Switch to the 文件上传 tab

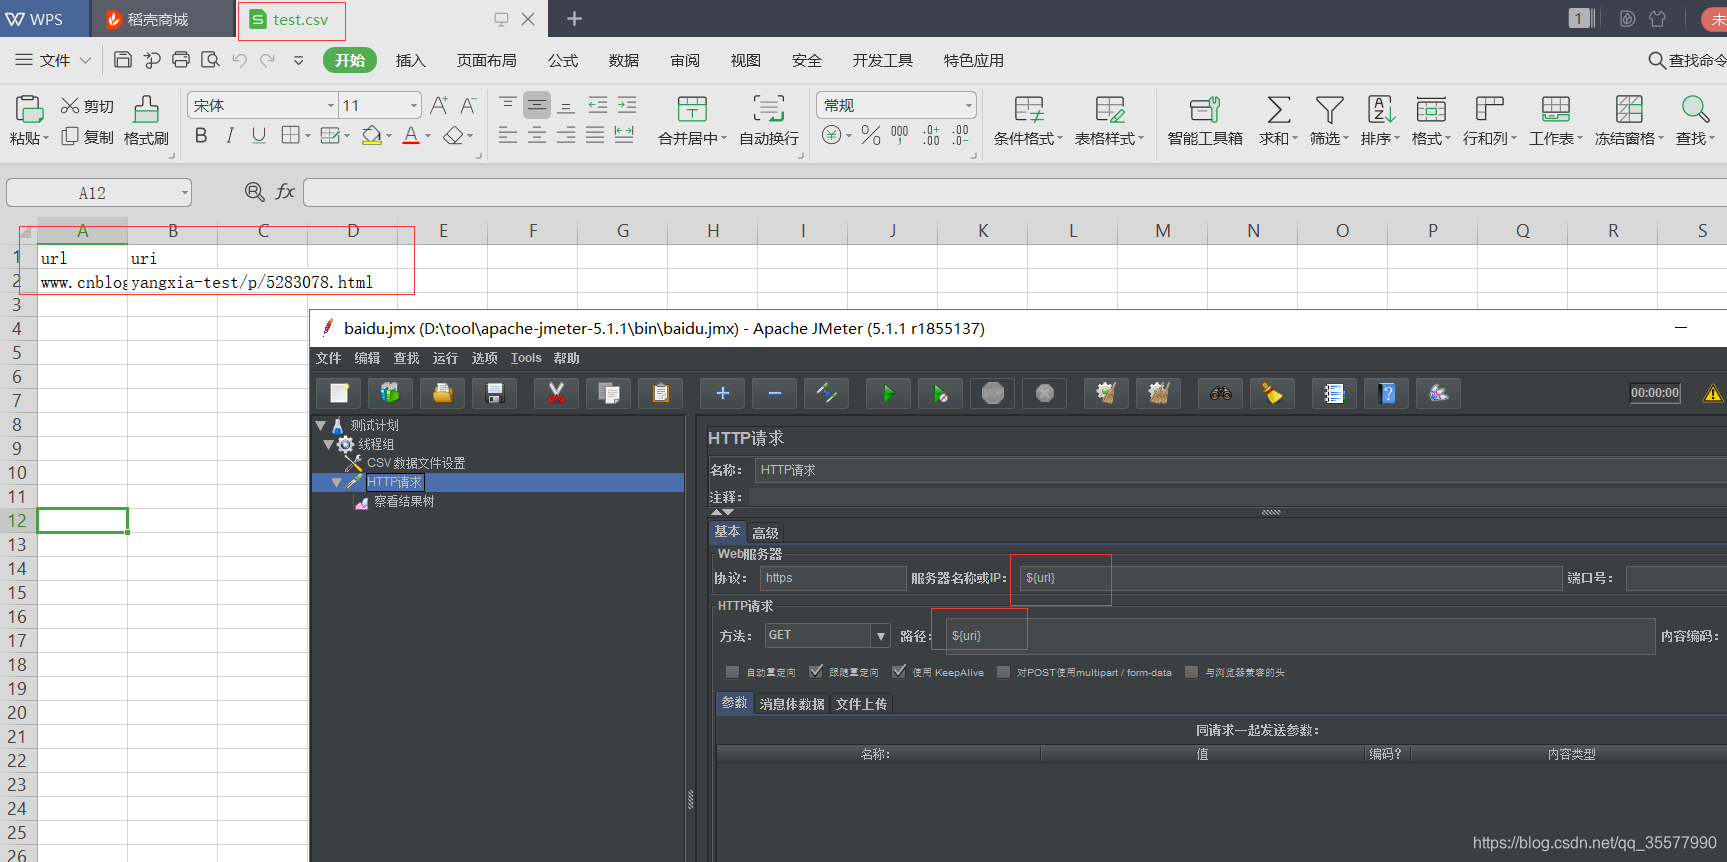[862, 704]
